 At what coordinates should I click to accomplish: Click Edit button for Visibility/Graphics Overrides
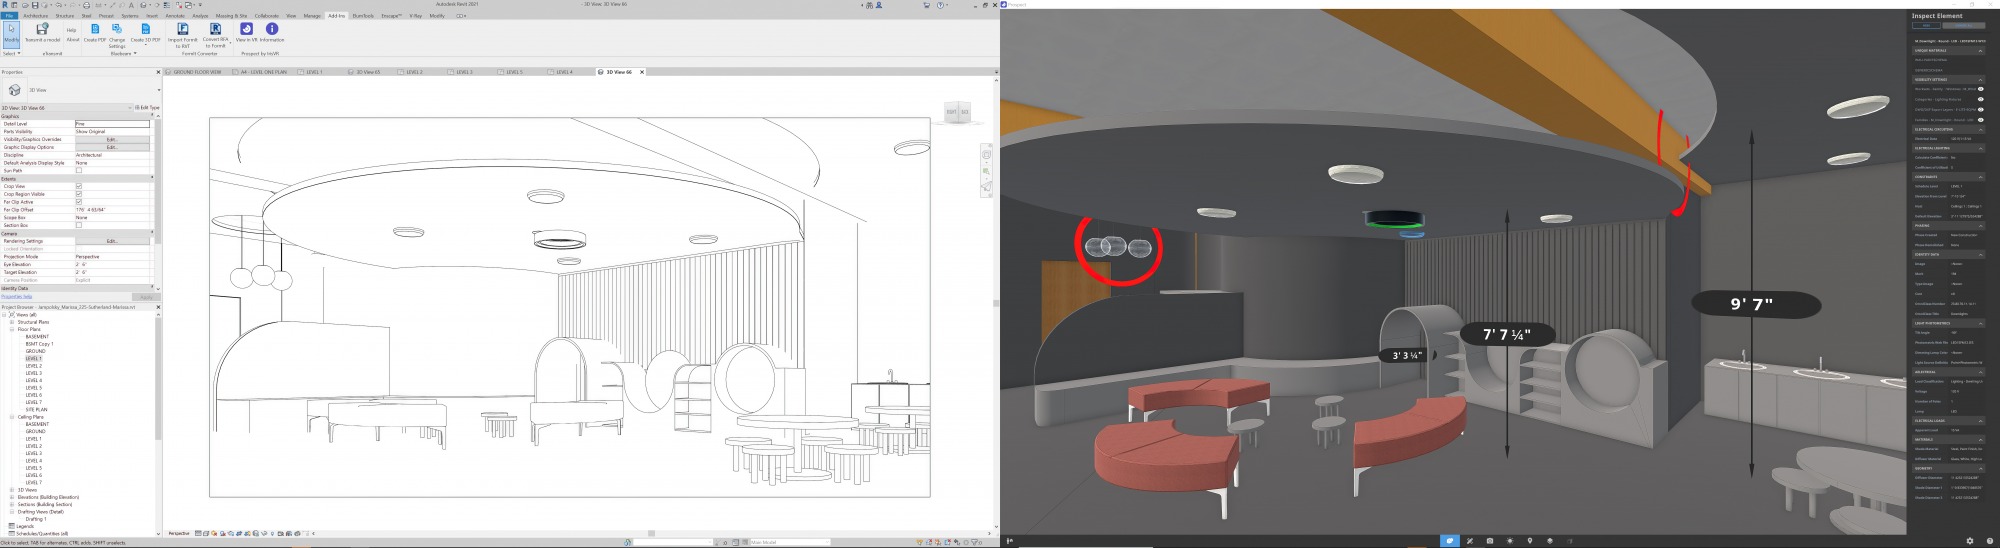112,139
